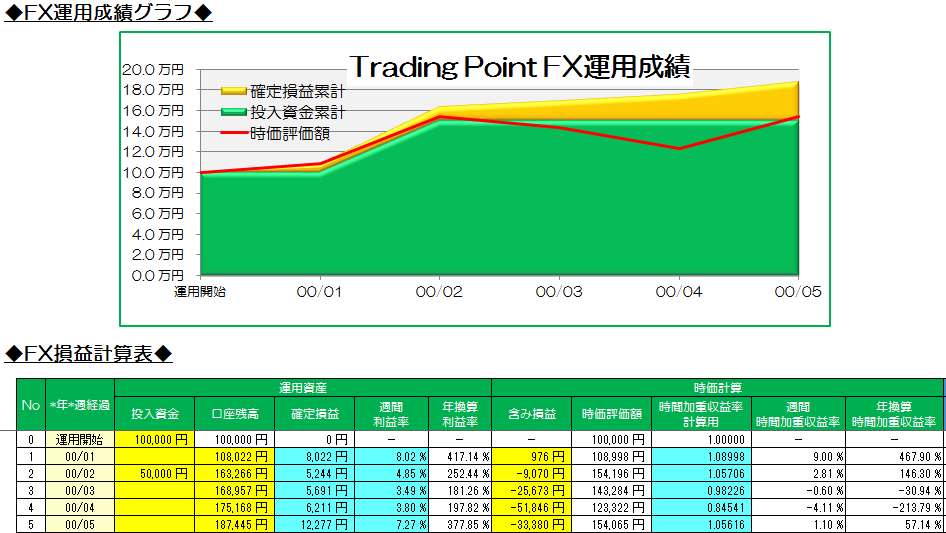Select the 週間時間加重収益率 column header
Screen dimensions: 946x533
(799, 413)
